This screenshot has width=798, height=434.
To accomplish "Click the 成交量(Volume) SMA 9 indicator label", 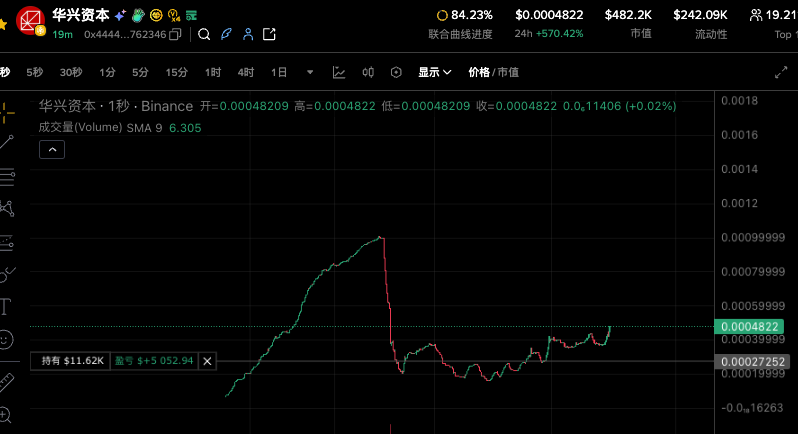I will pyautogui.click(x=100, y=127).
